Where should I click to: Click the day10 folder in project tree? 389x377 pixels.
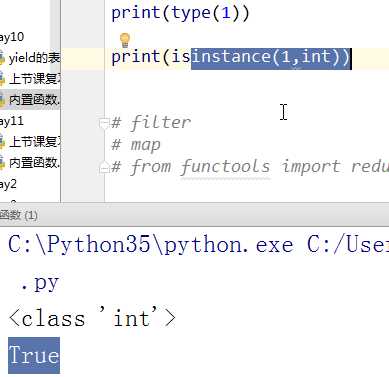pos(12,37)
